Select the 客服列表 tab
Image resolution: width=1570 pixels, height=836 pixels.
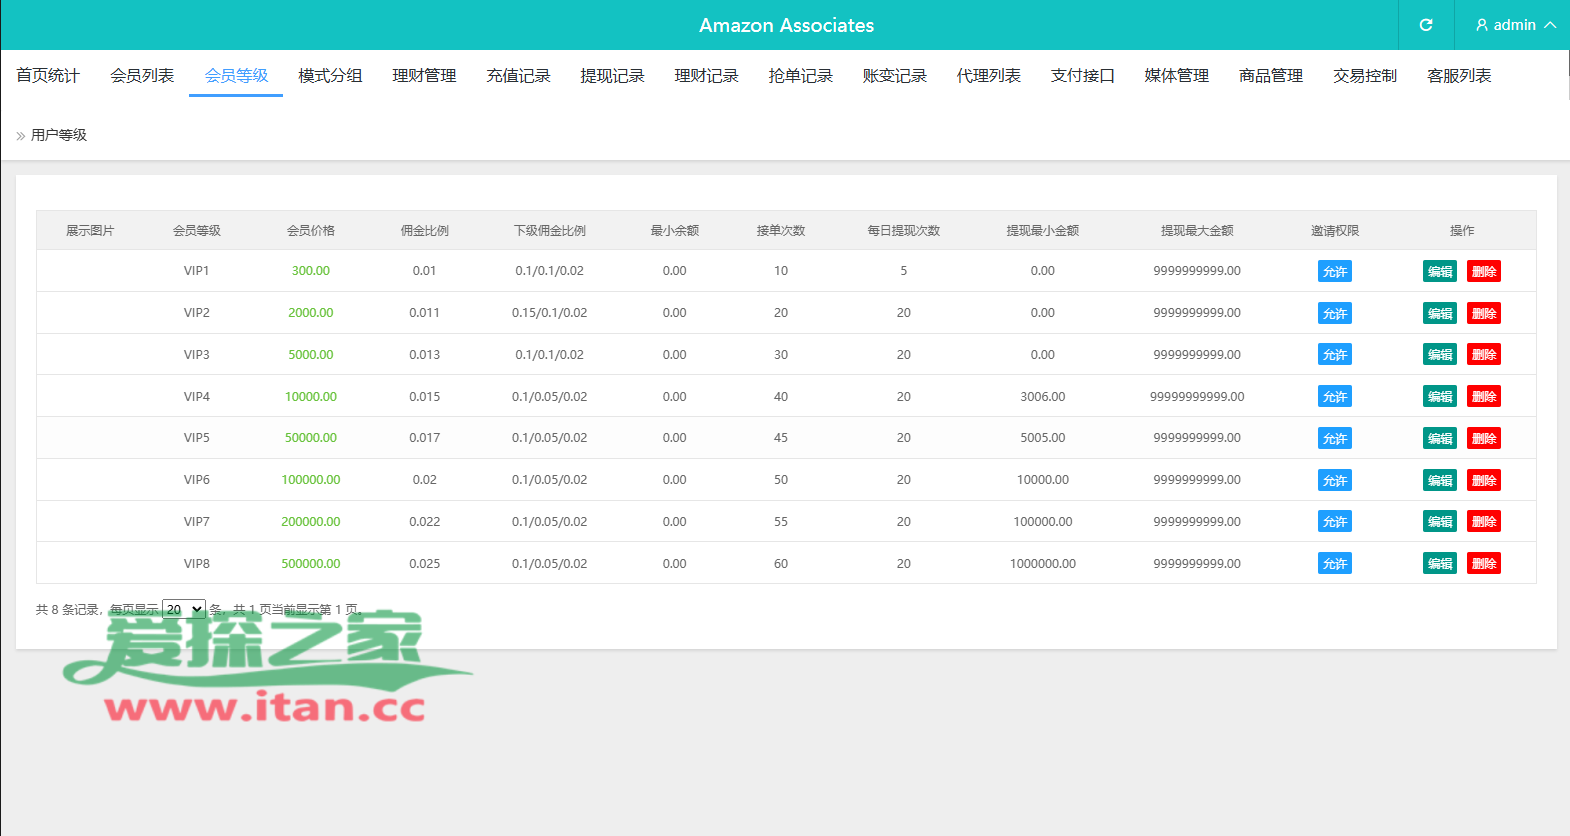(x=1458, y=76)
